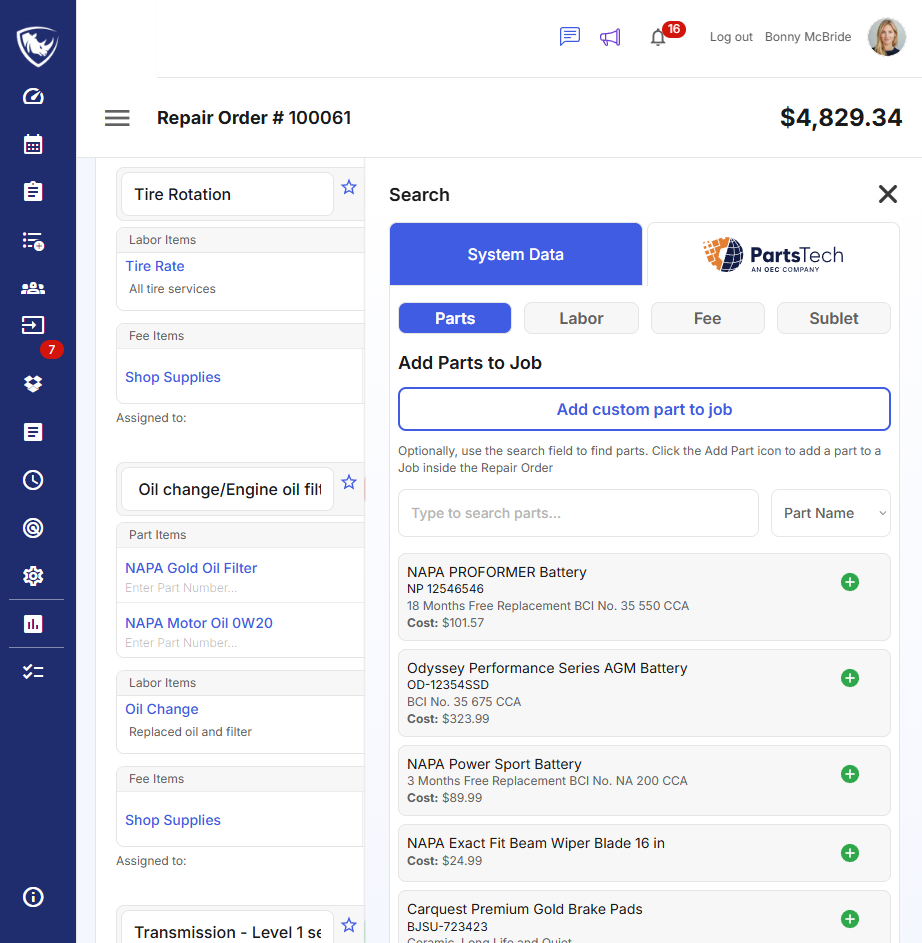Viewport: 922px width, 943px height.
Task: Click Log out
Action: point(731,37)
